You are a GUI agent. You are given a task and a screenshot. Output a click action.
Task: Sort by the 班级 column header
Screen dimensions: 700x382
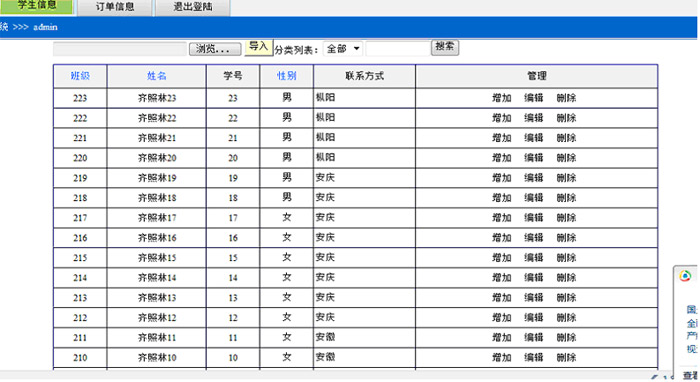(80, 76)
